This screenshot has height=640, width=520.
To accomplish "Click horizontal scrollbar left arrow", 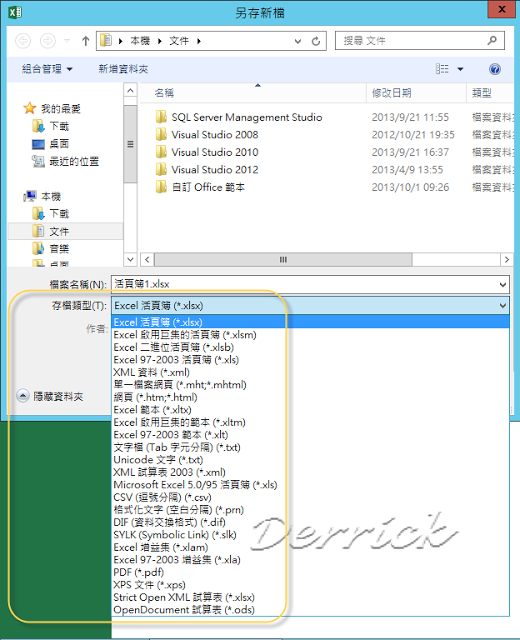I will pyautogui.click(x=147, y=260).
